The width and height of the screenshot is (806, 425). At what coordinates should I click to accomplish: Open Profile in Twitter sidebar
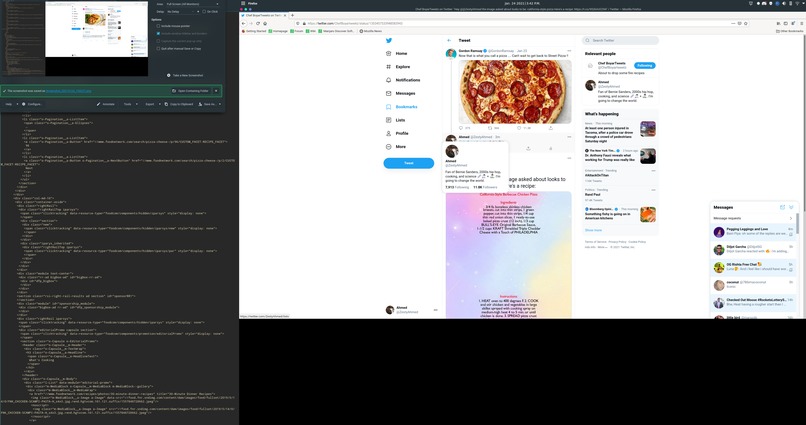point(397,133)
